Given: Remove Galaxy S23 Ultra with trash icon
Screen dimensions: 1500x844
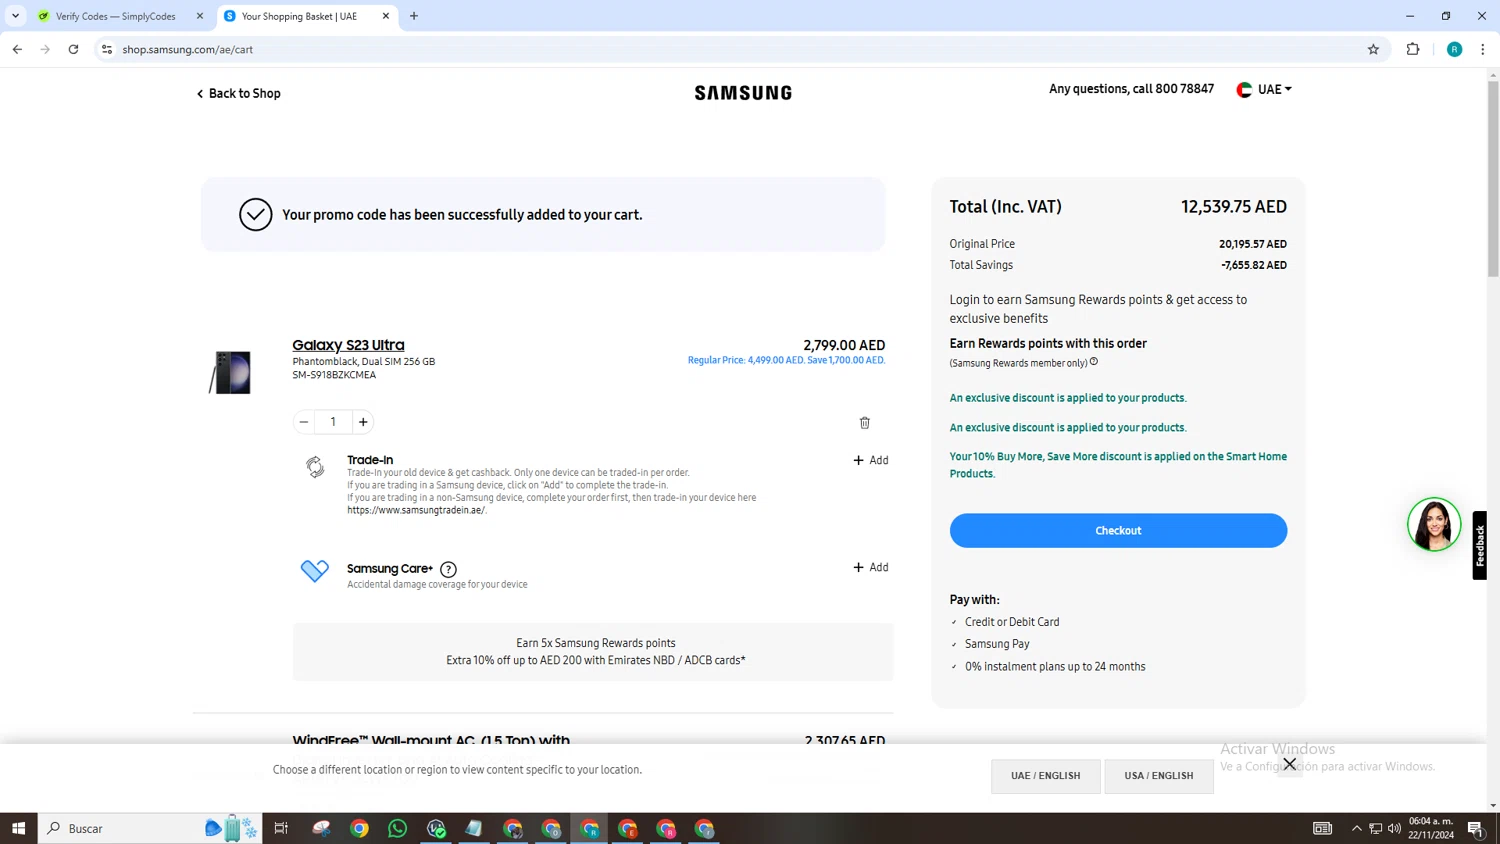Looking at the screenshot, I should (865, 423).
